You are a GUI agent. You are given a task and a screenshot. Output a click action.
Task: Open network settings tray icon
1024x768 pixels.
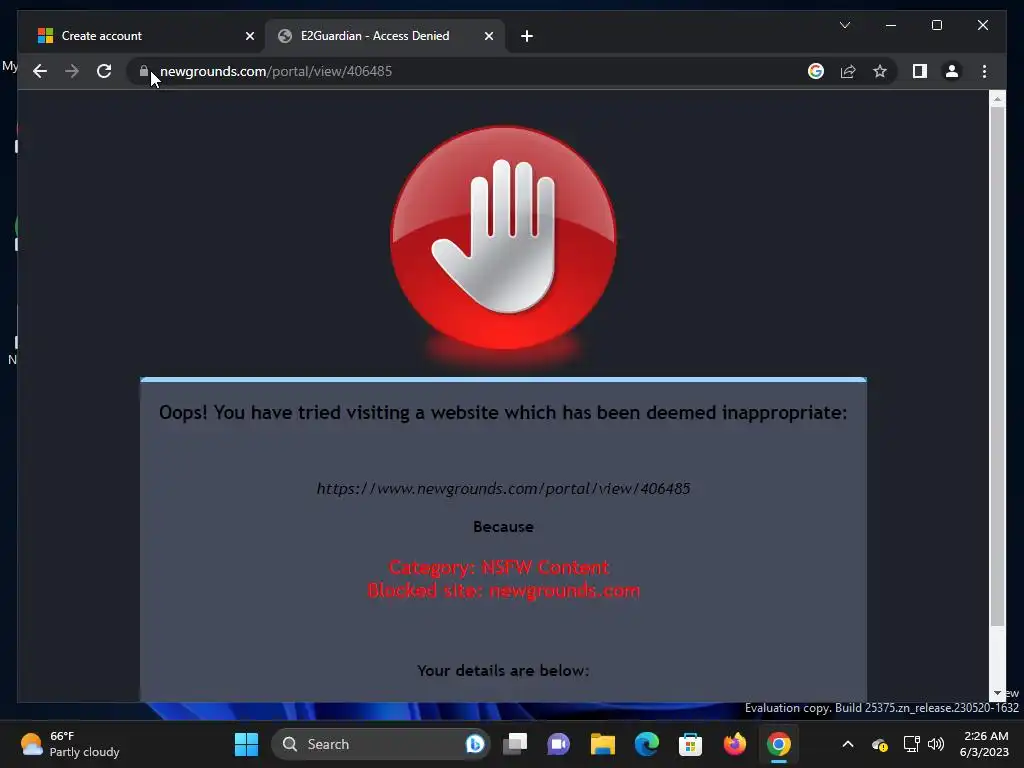click(x=912, y=744)
